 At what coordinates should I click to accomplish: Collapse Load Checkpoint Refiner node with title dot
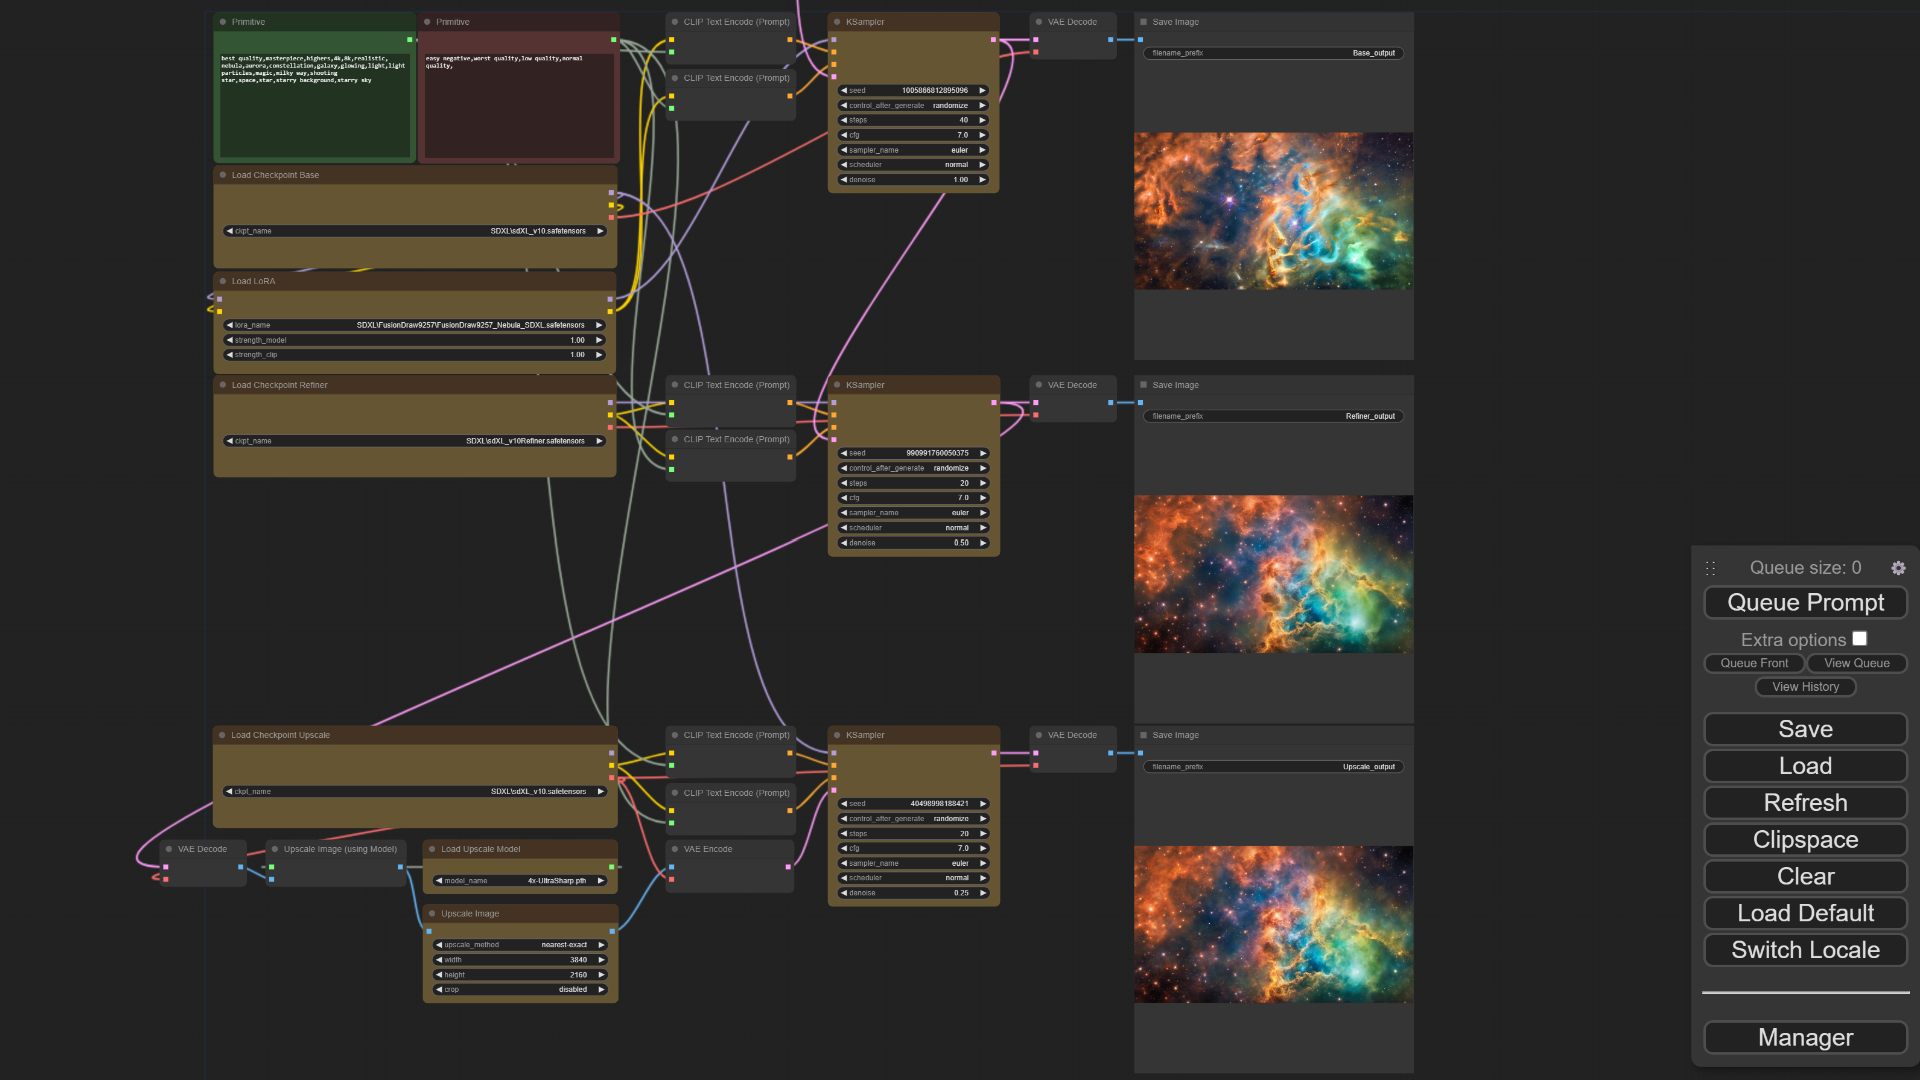pos(223,385)
